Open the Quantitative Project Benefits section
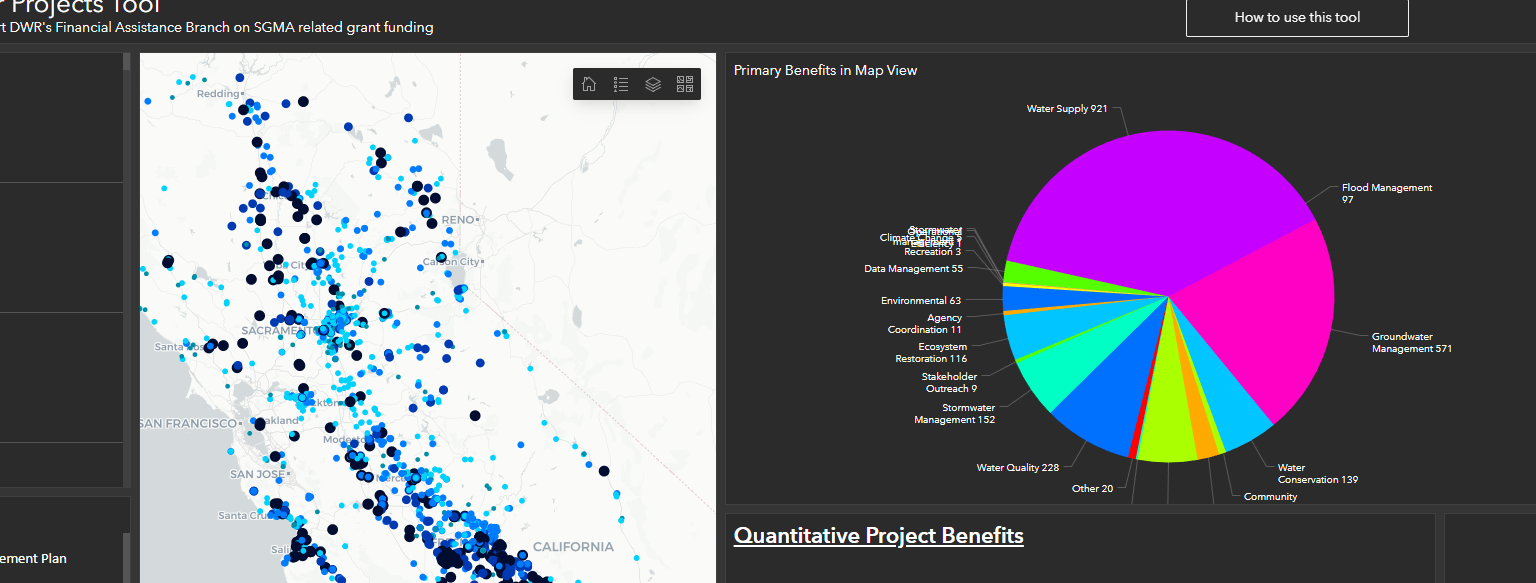 (878, 535)
